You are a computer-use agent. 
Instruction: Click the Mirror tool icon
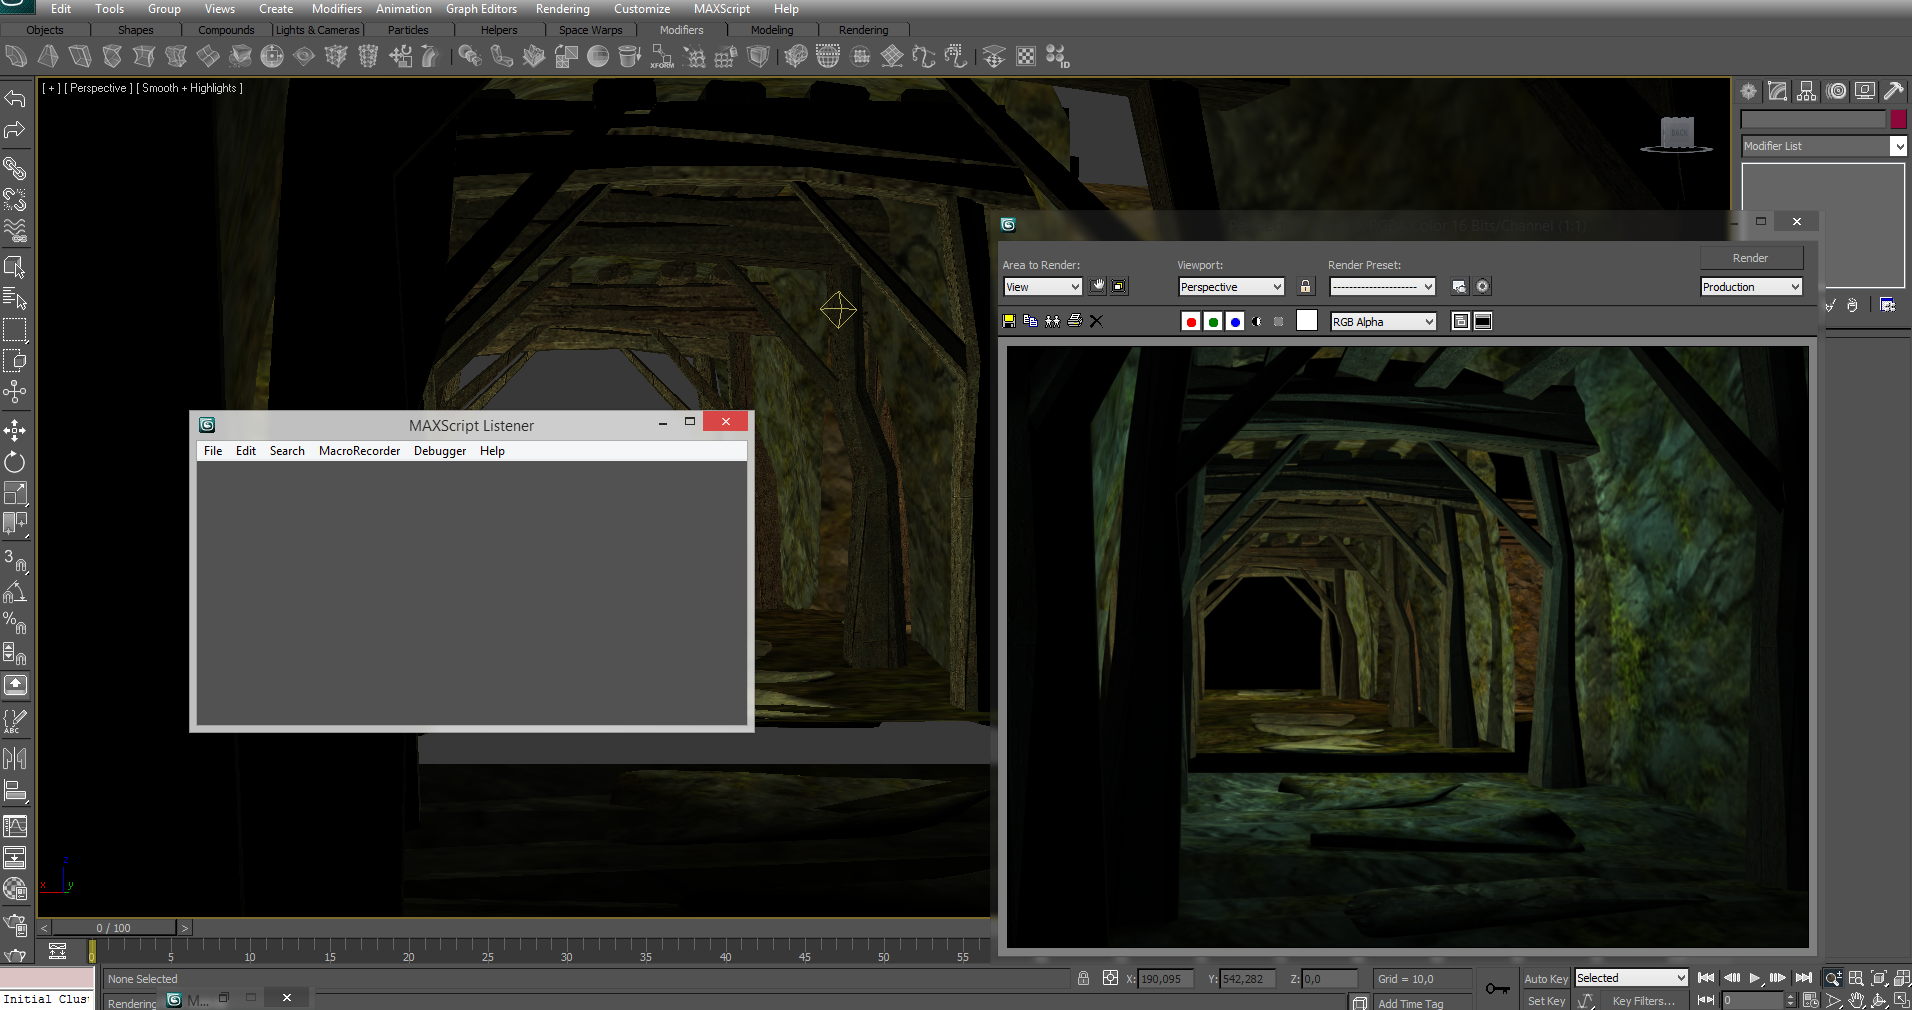tap(15, 758)
